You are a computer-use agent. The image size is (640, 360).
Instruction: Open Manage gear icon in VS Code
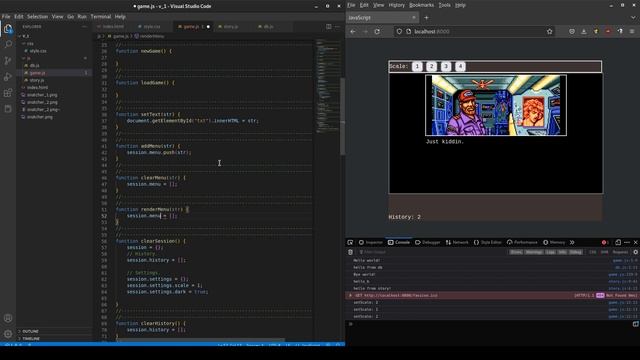click(x=8, y=334)
